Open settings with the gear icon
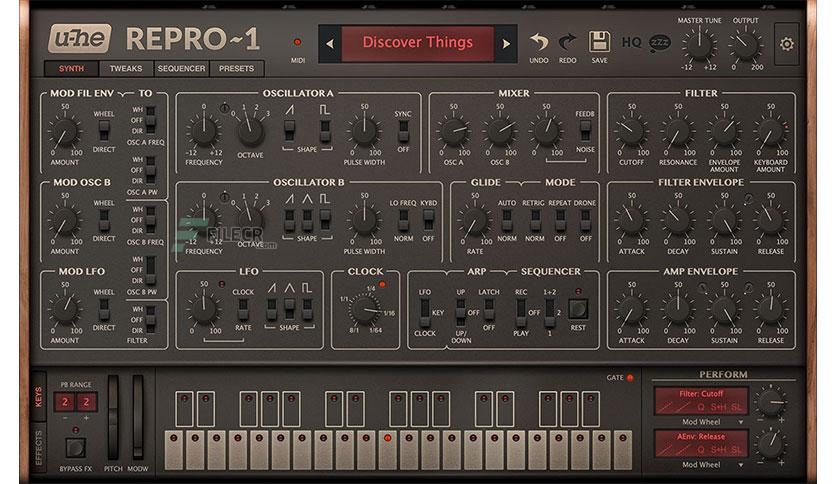 (x=786, y=44)
